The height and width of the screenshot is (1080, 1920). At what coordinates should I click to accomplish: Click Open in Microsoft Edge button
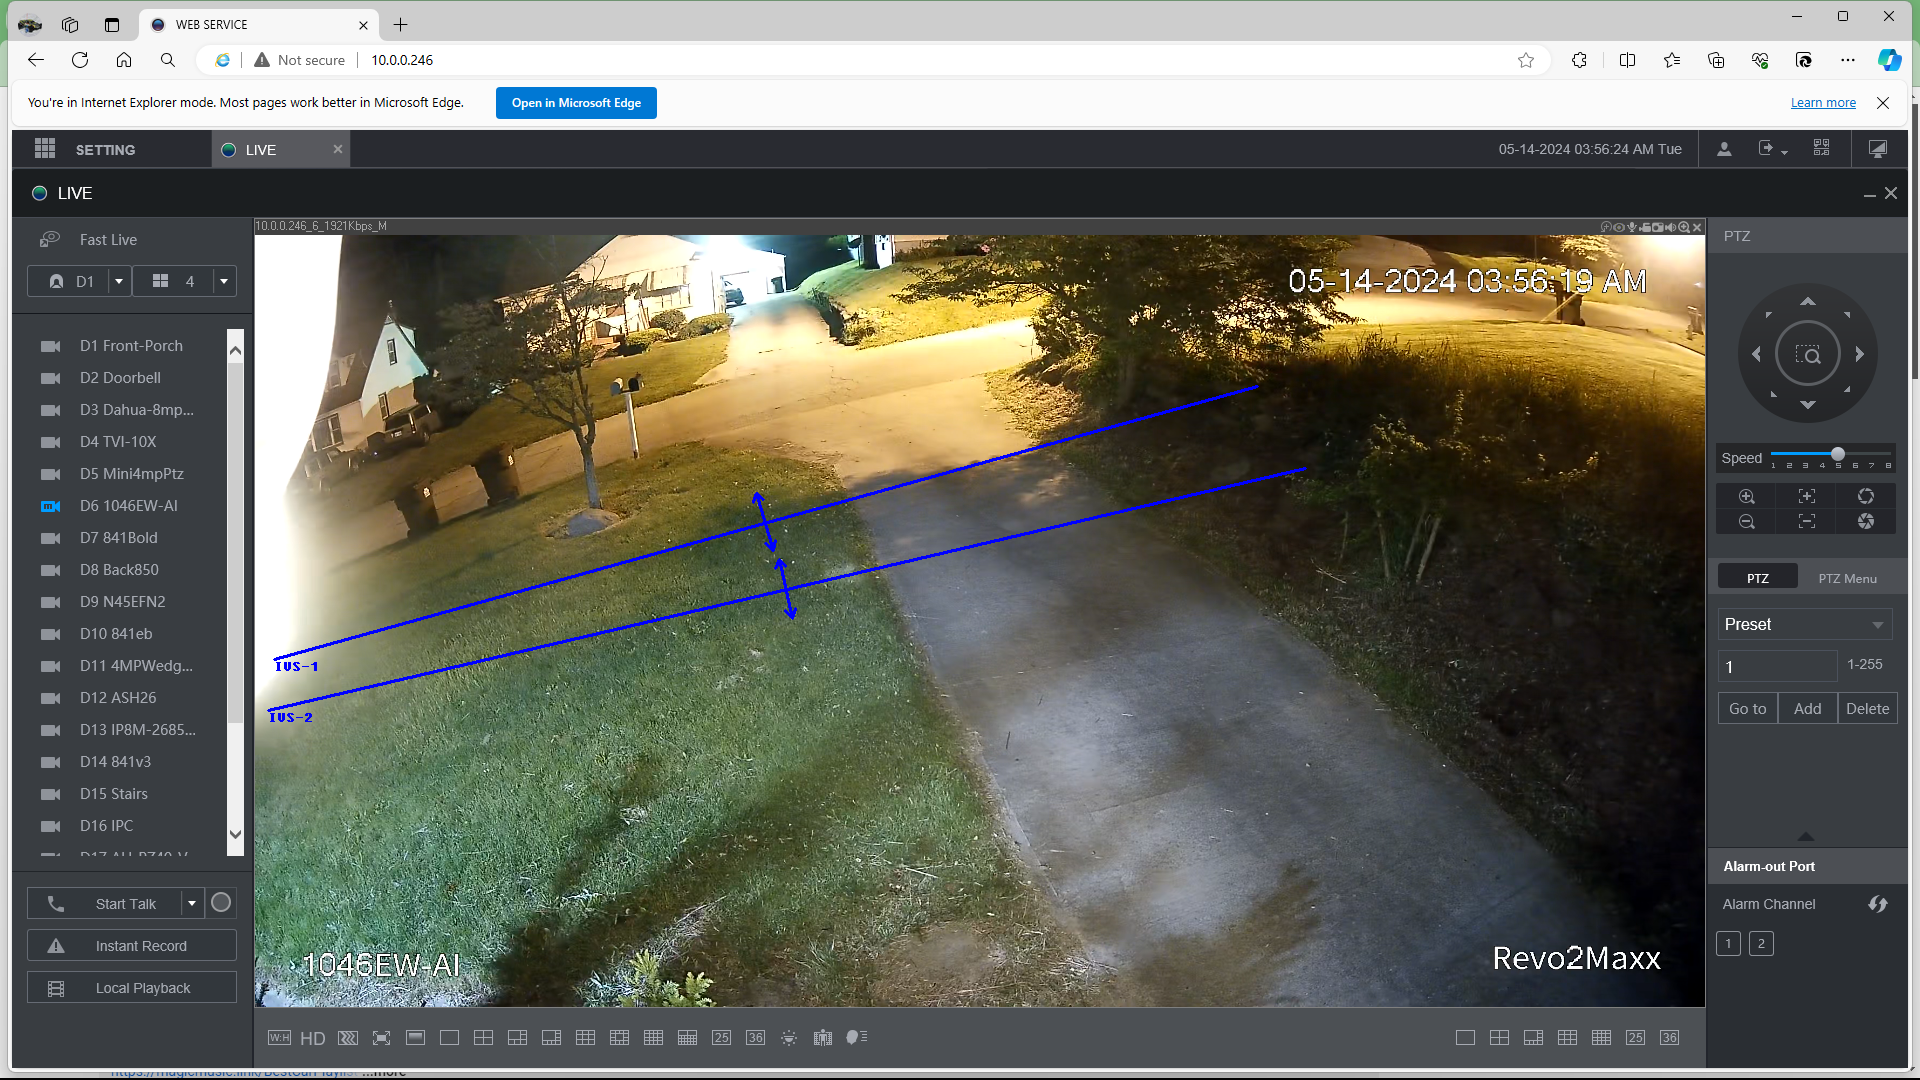pos(576,103)
